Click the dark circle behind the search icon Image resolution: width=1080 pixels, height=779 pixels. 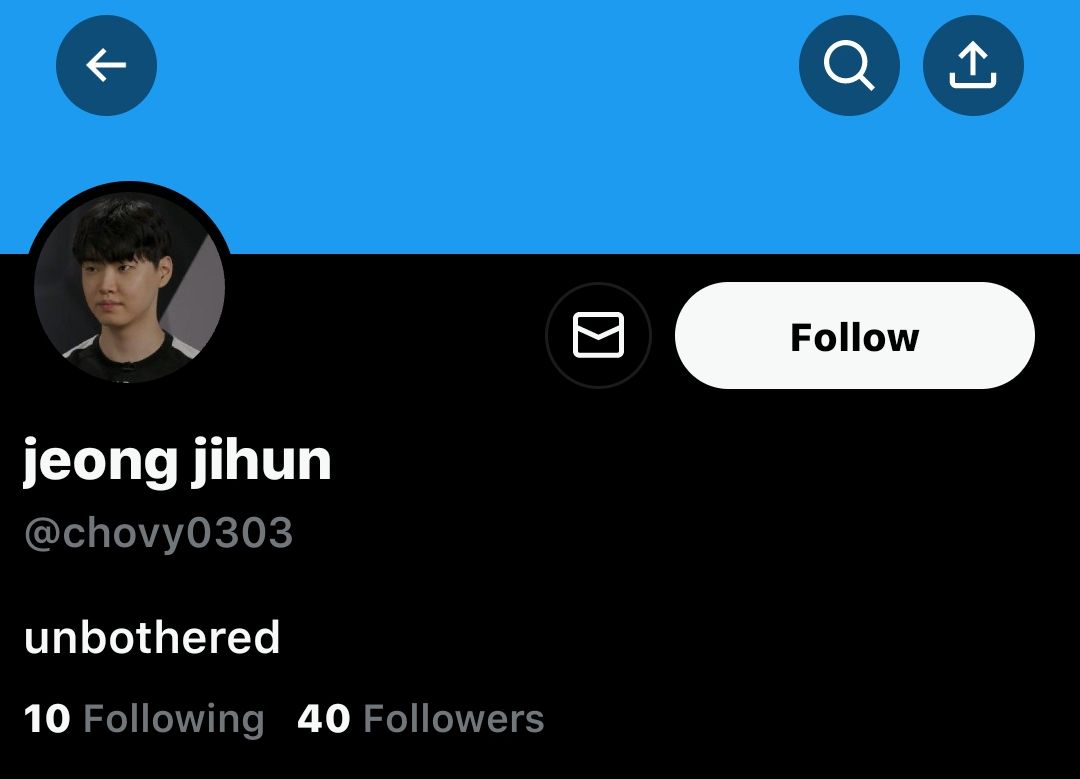pos(849,65)
